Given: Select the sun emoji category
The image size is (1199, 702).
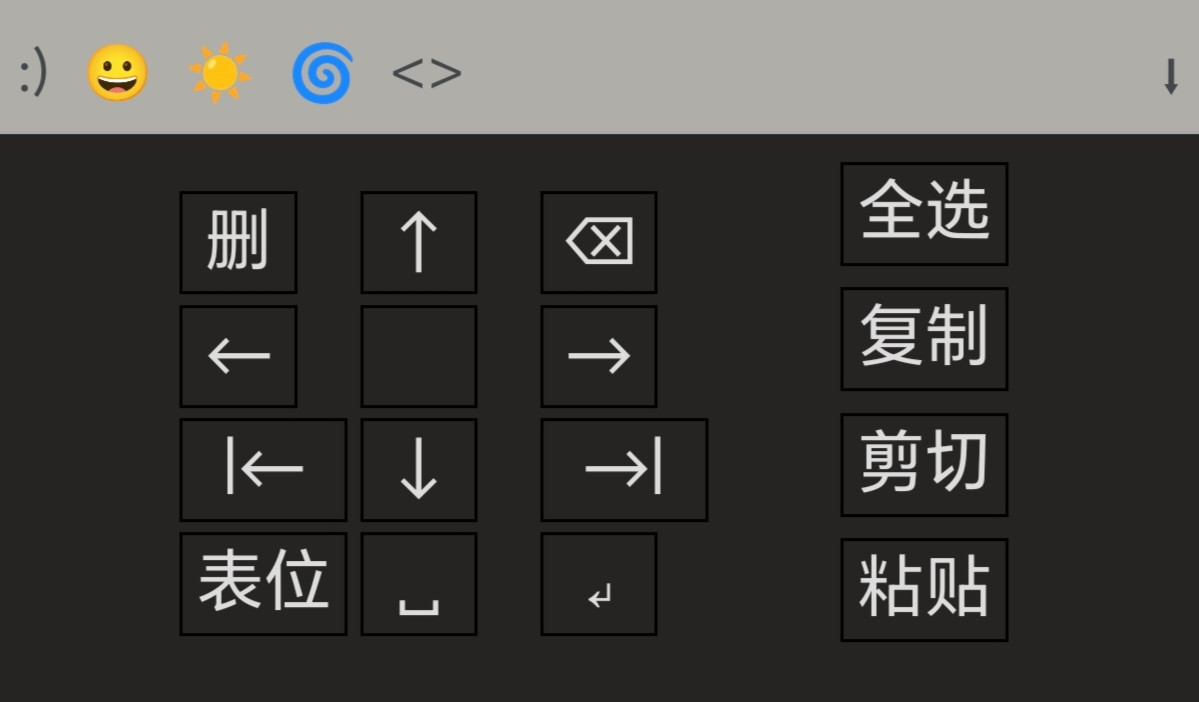Looking at the screenshot, I should (219, 73).
